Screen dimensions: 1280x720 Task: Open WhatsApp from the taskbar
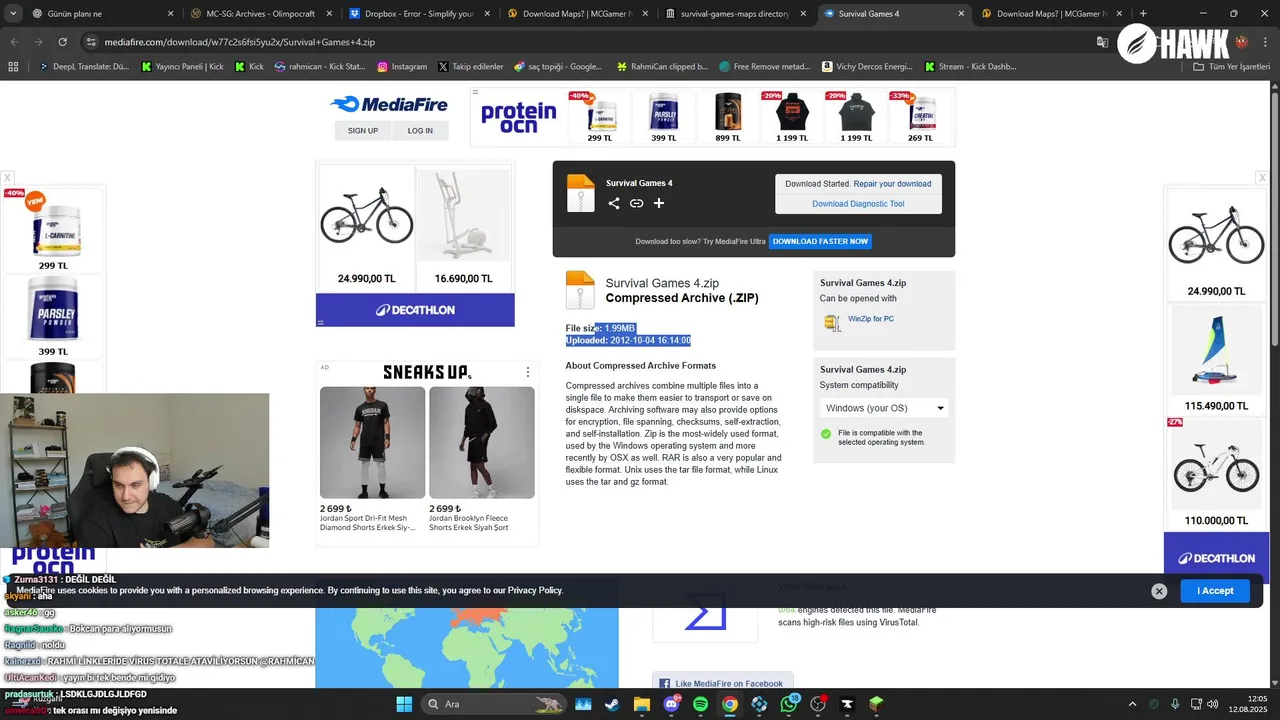(789, 704)
